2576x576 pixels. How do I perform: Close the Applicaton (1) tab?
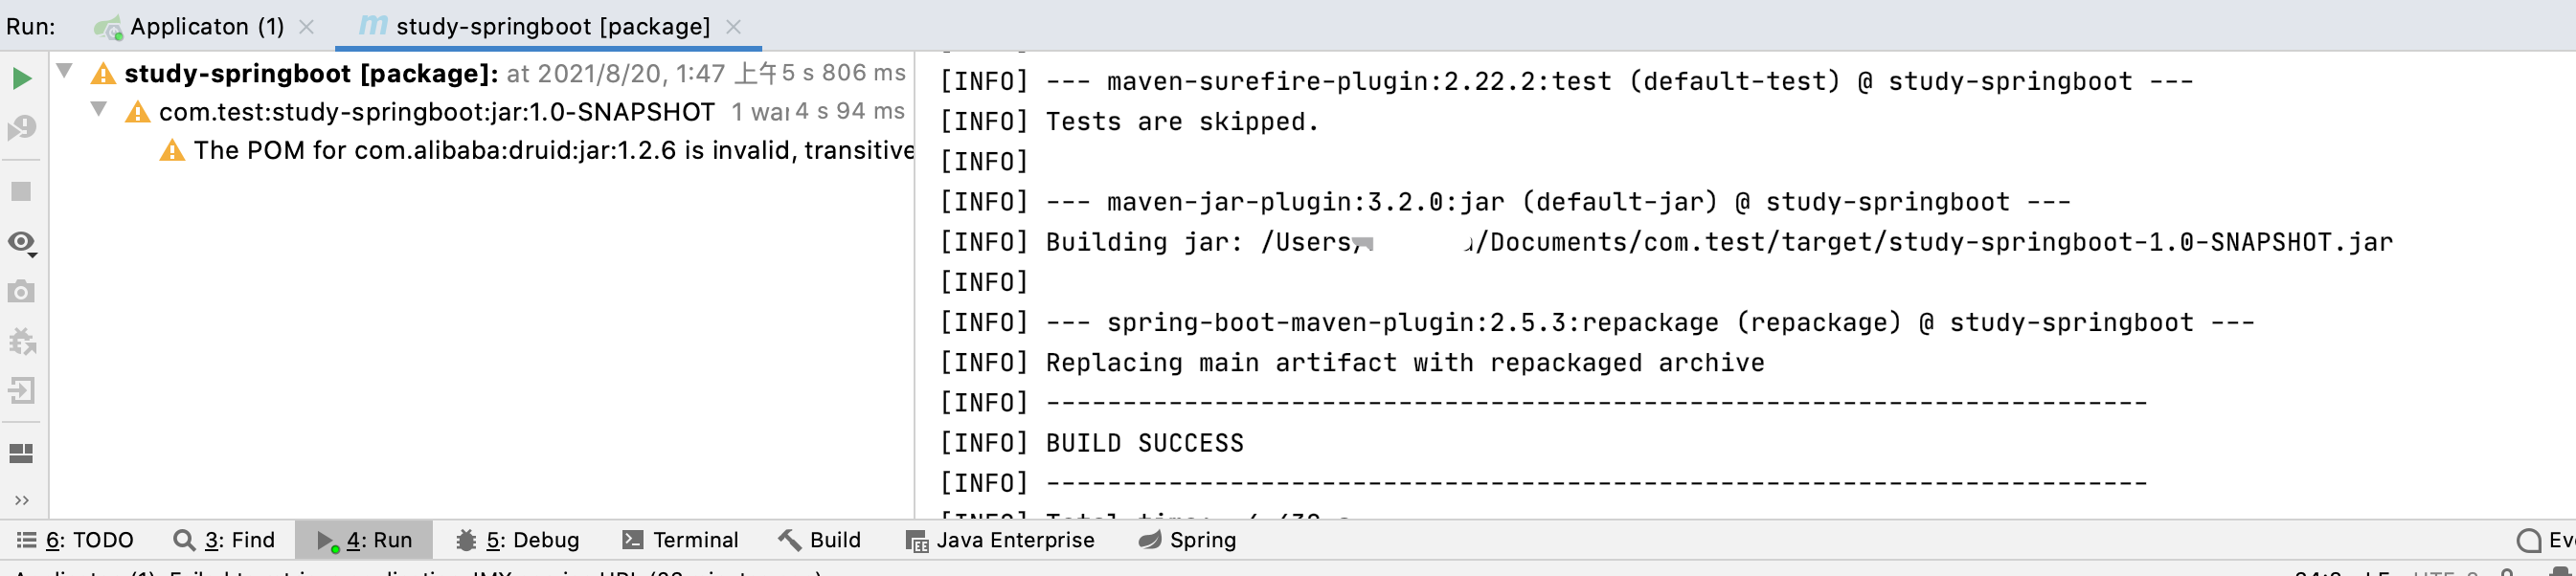click(307, 27)
